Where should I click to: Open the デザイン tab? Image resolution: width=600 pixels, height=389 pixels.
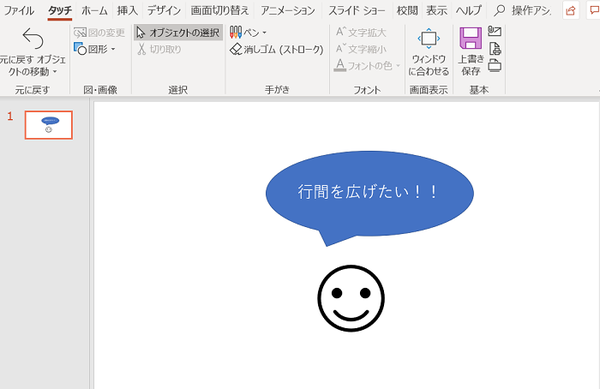pos(164,11)
